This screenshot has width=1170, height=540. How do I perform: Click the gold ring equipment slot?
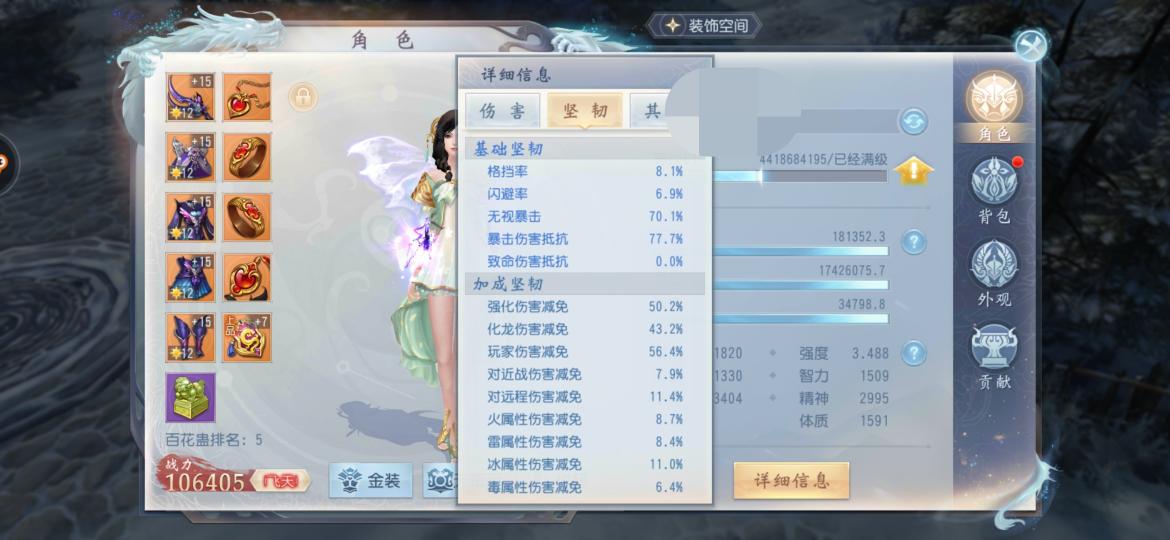tap(247, 157)
